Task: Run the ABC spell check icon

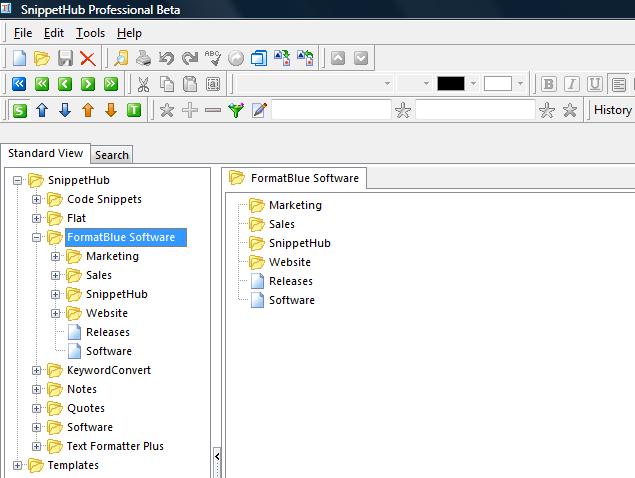Action: 213,58
